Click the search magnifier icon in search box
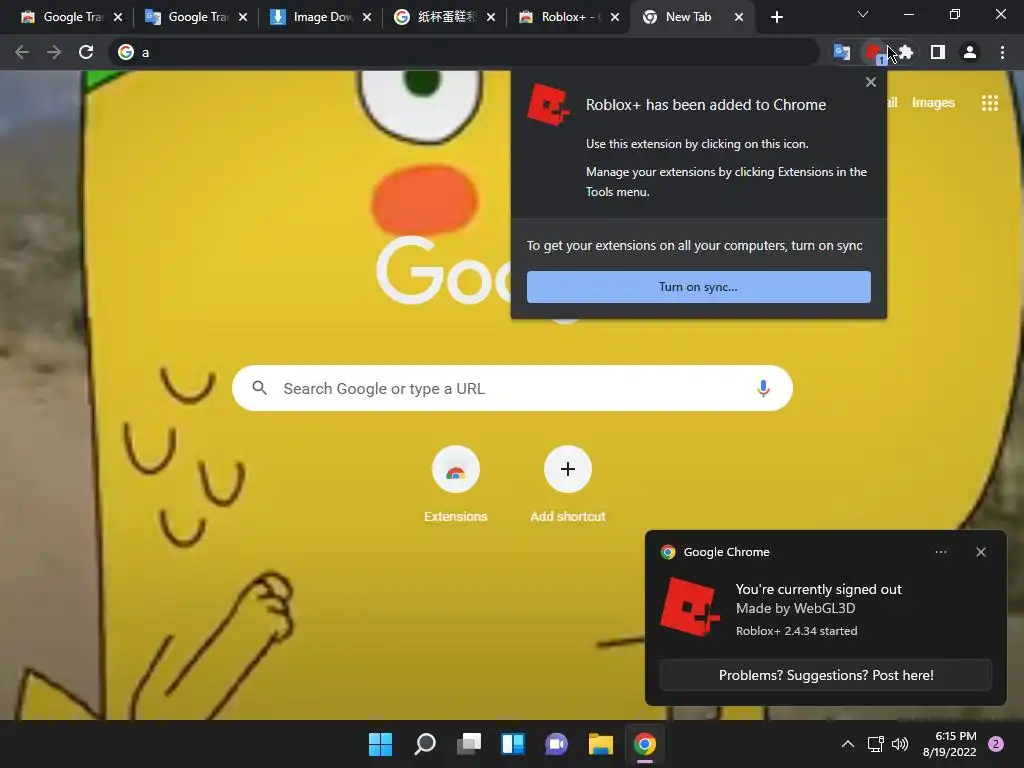This screenshot has width=1024, height=768. [x=259, y=388]
